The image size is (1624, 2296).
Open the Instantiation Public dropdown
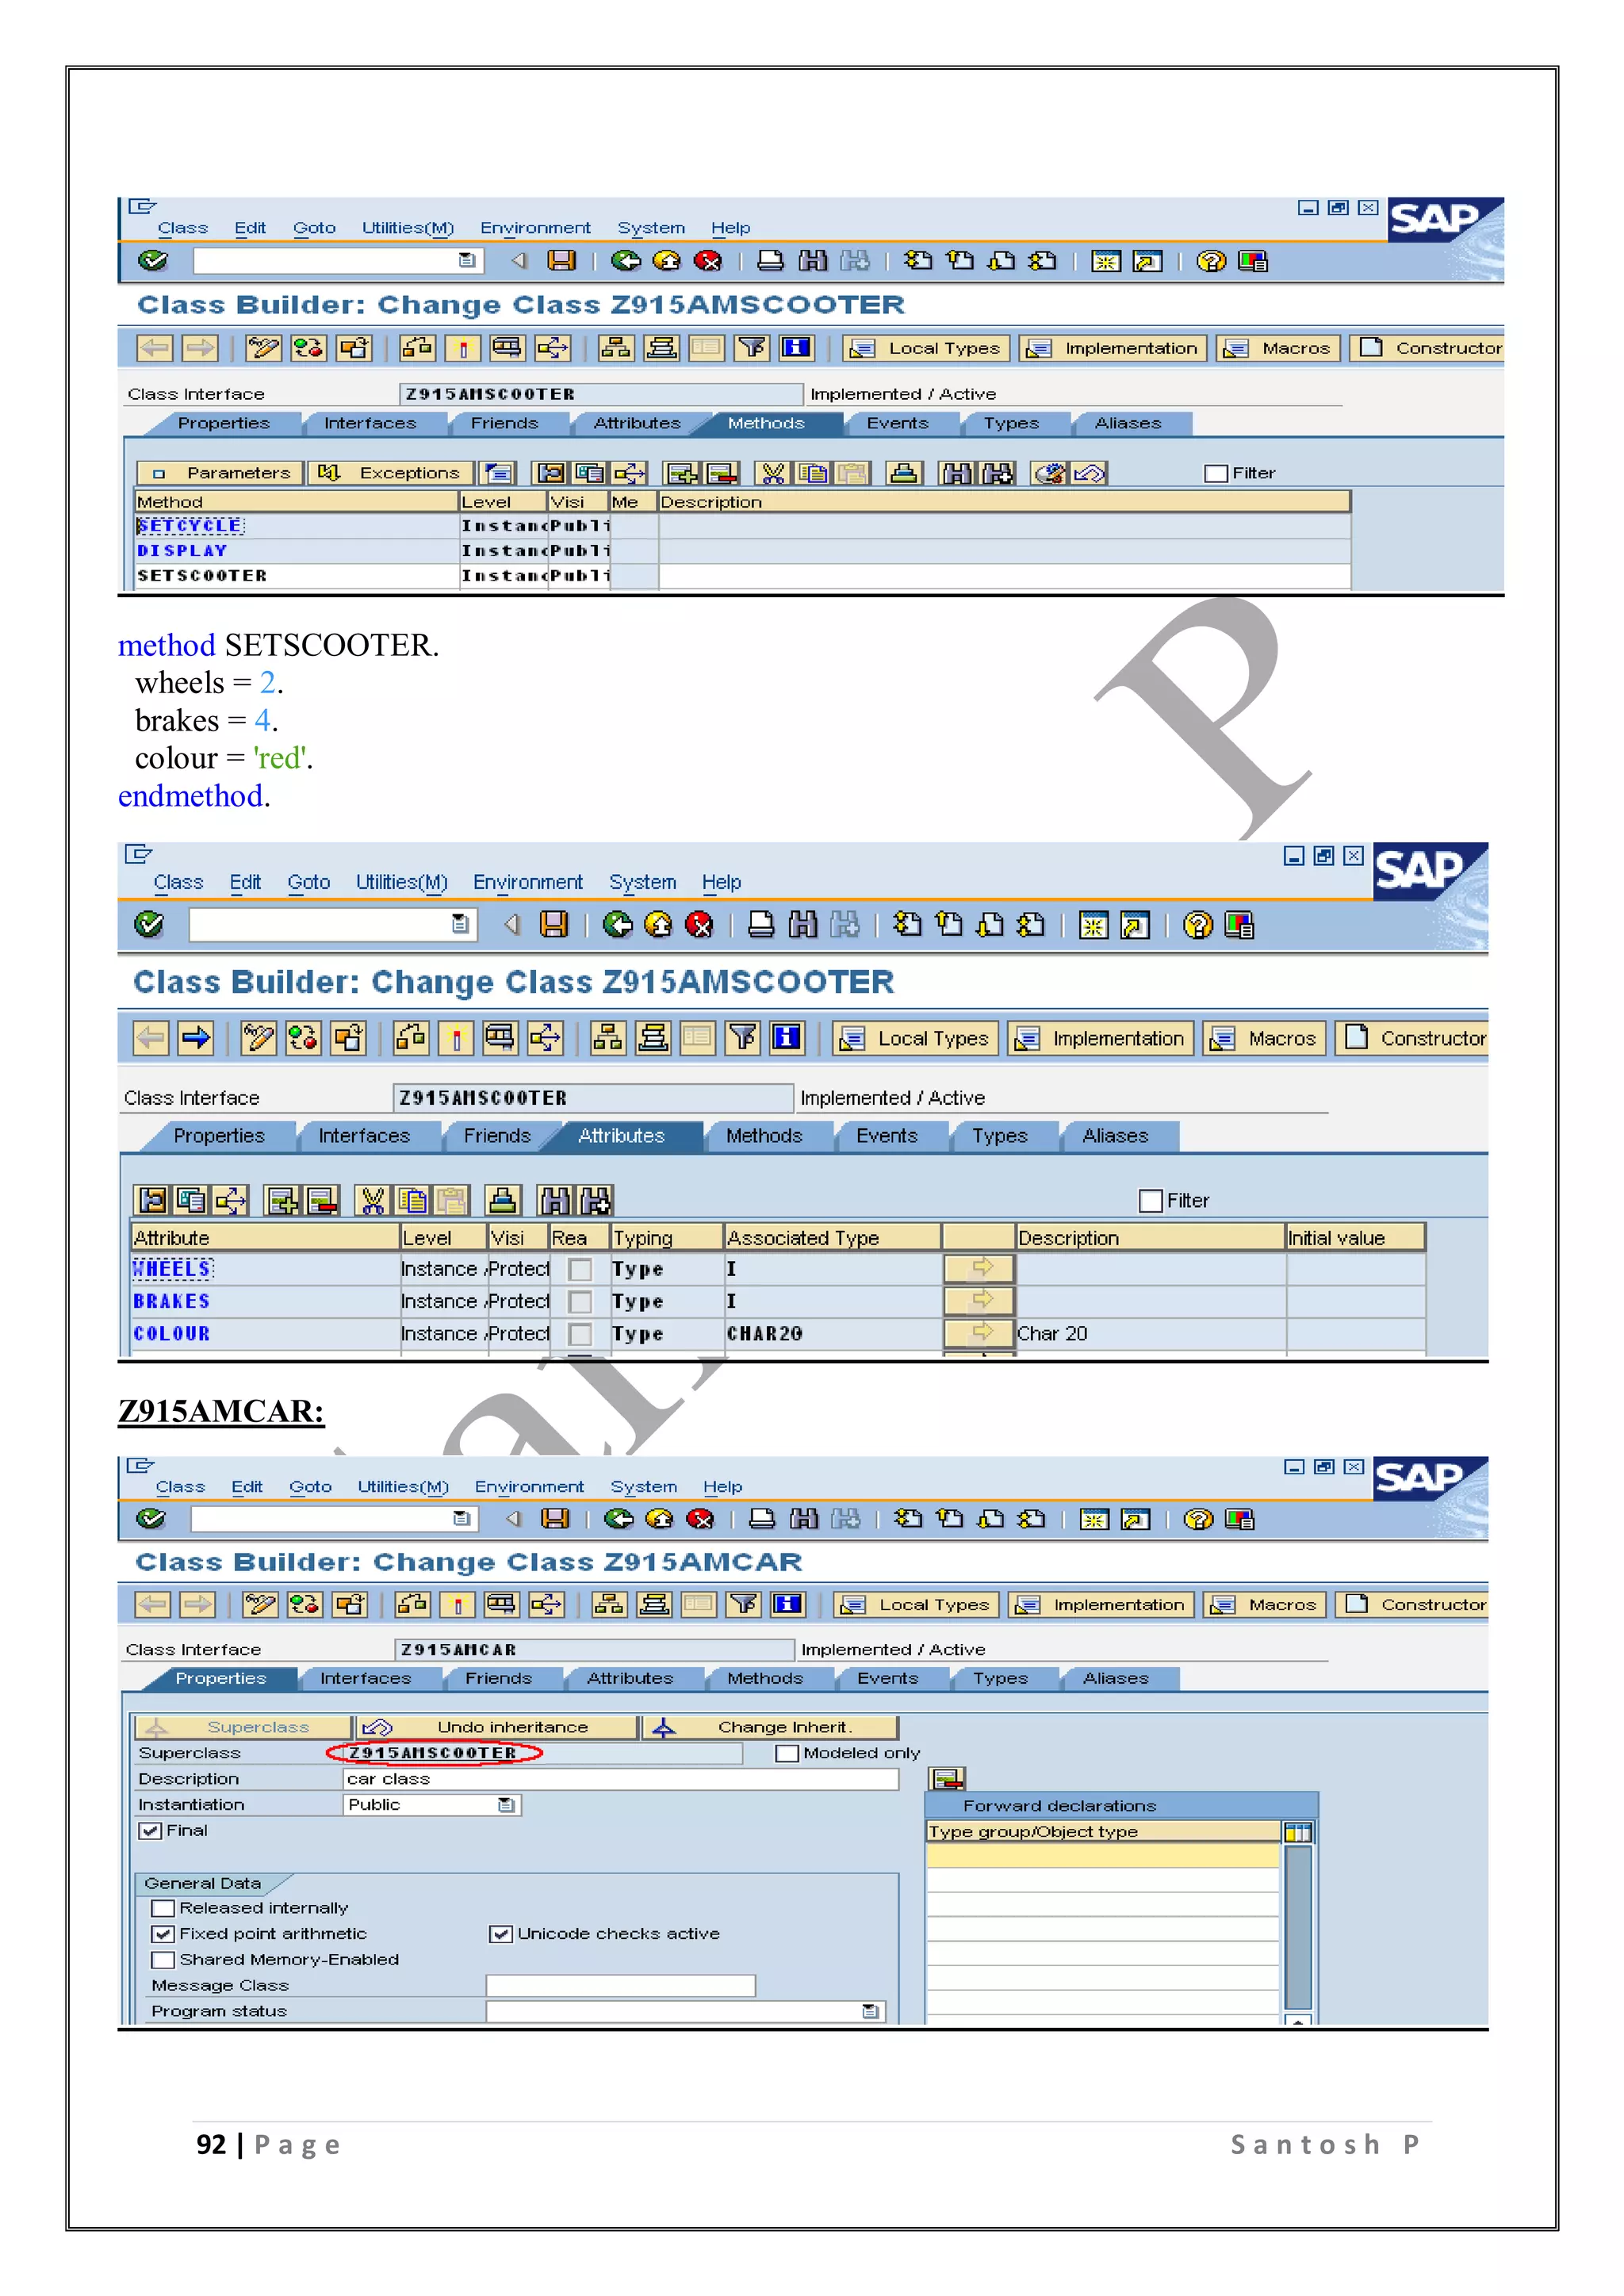[x=507, y=1805]
